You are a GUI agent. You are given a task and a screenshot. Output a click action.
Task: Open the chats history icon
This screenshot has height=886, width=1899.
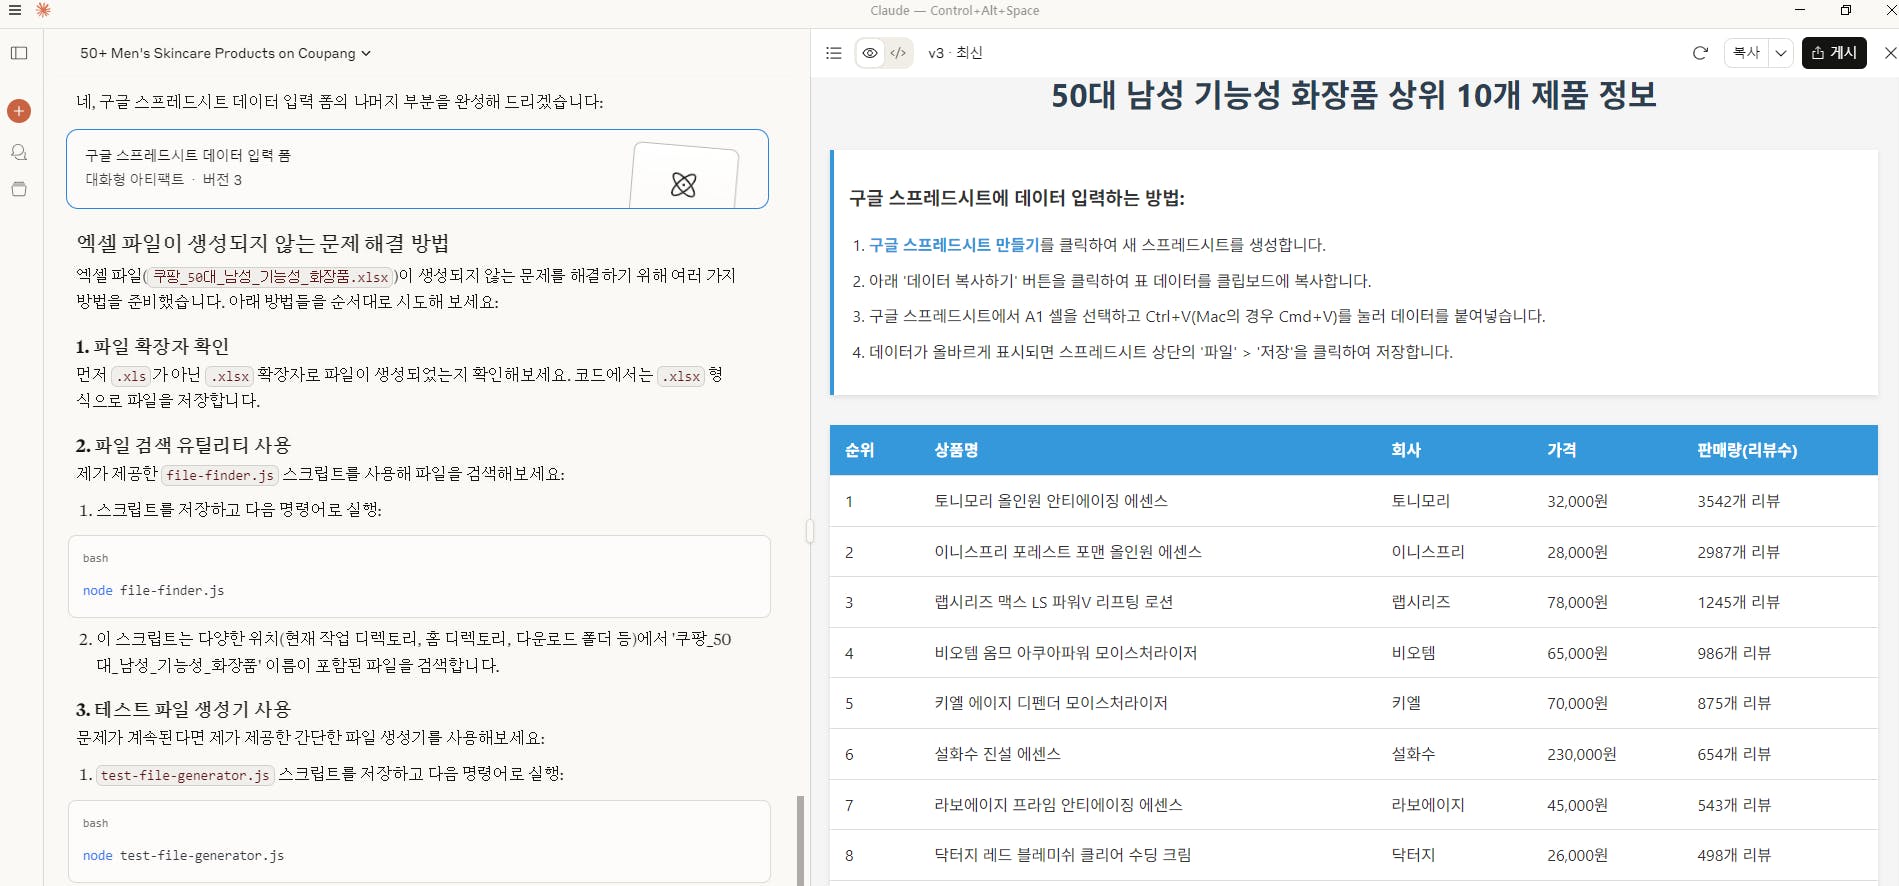pos(19,152)
